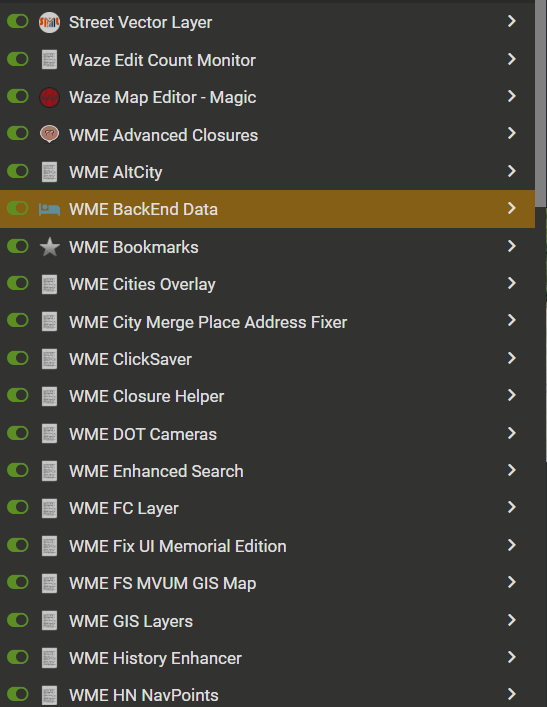The height and width of the screenshot is (707, 547).
Task: Click the WME Enhanced Search icon
Action: tap(49, 471)
